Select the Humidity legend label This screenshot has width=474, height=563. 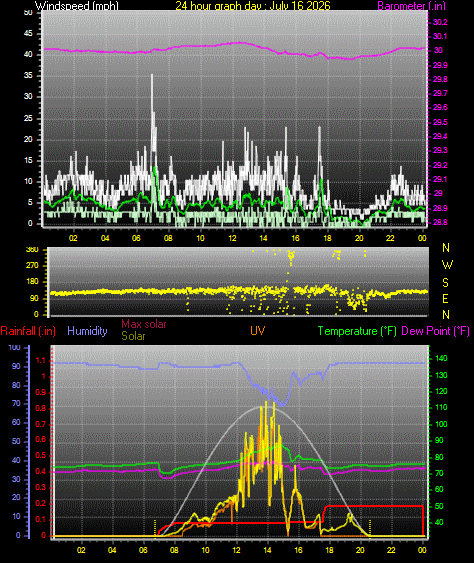(87, 331)
